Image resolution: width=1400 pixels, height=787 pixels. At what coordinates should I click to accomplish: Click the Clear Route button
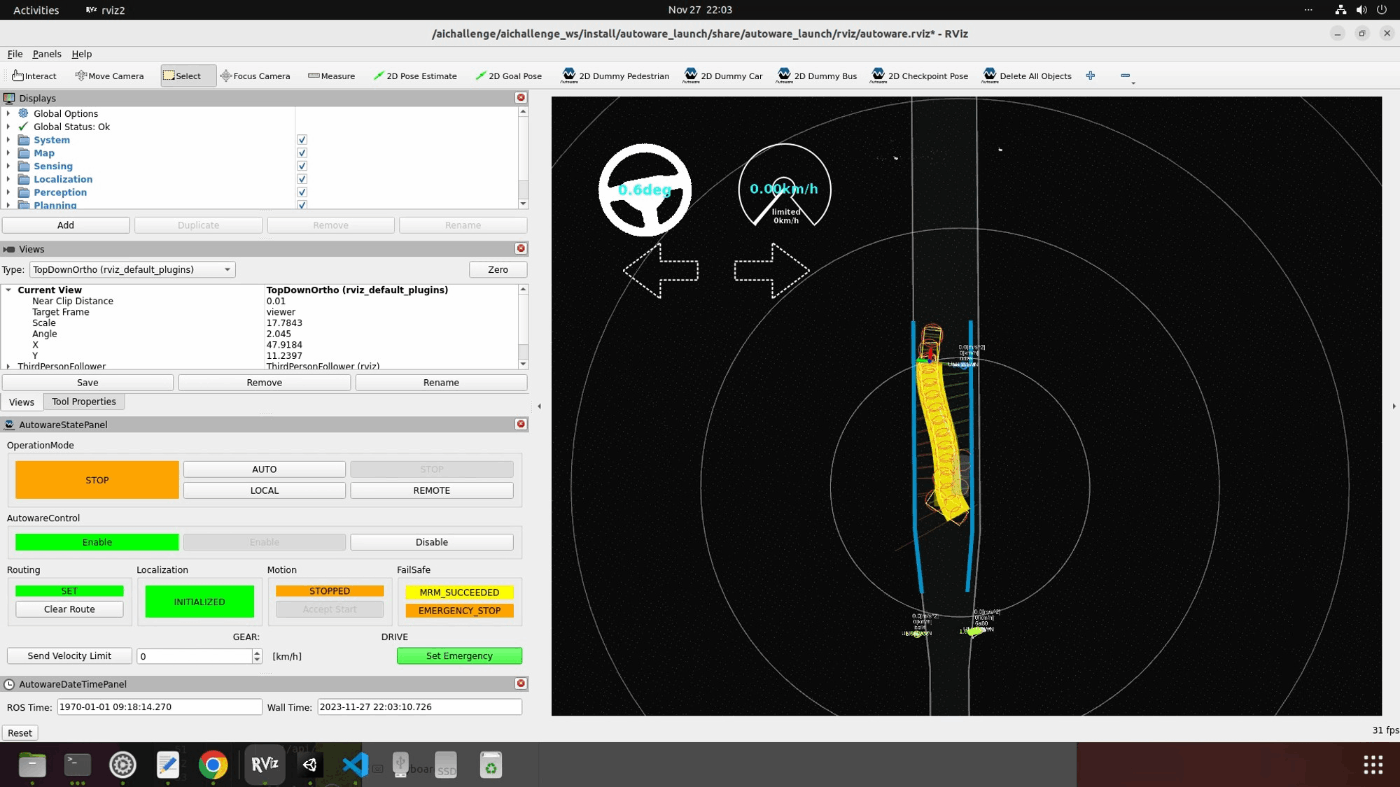point(69,609)
